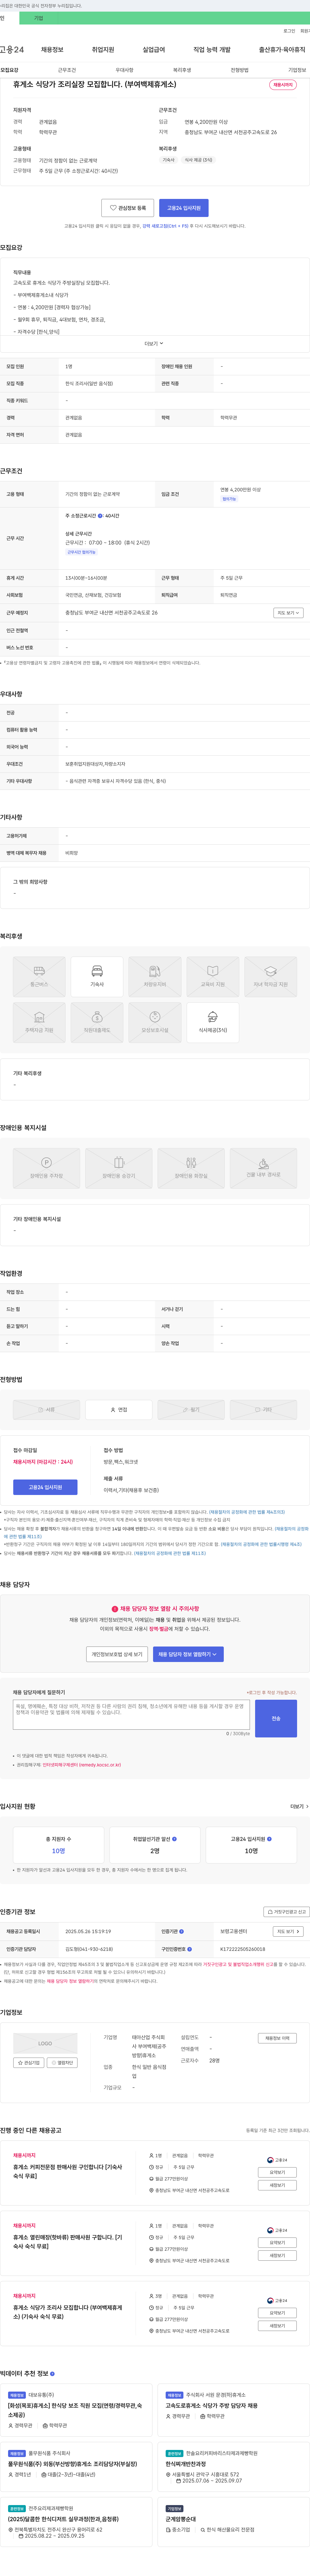Screen dimensions: 310x2576
Task: Open 휴게소 식당주 조리사 모집합니다 listing
Action: 68,2312
